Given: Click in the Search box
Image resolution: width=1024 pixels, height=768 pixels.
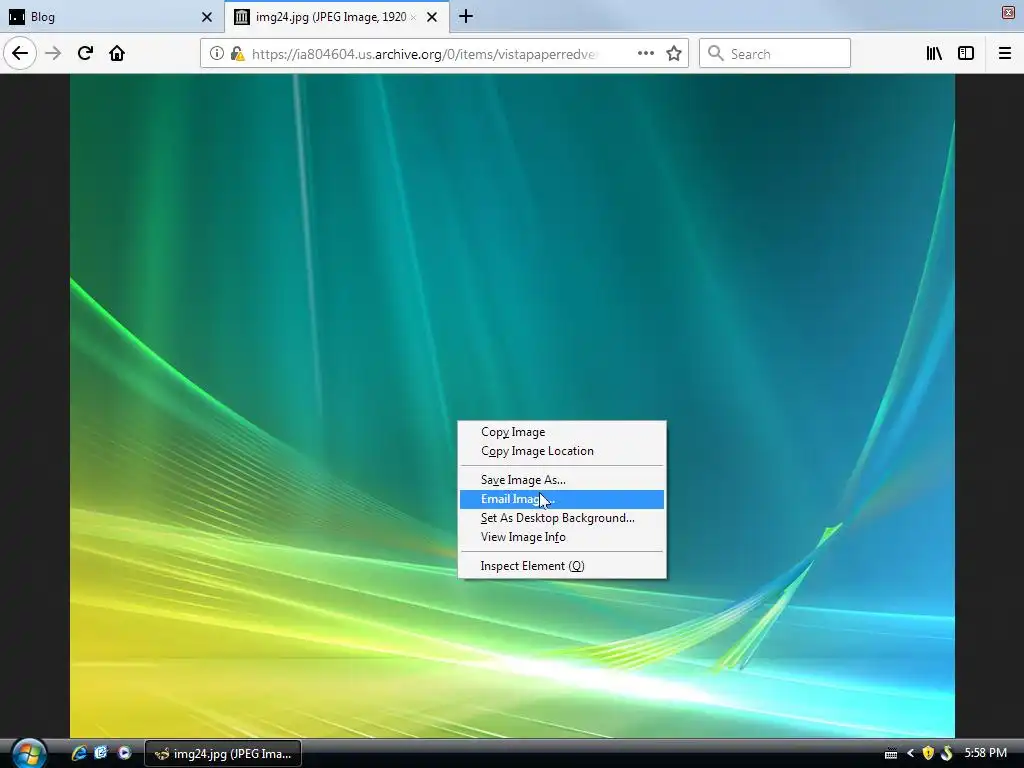Looking at the screenshot, I should click(775, 54).
